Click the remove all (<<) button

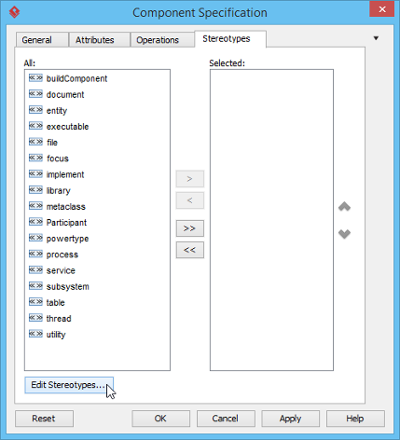coord(190,250)
